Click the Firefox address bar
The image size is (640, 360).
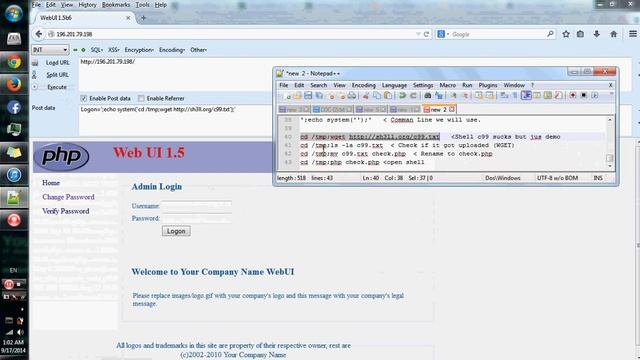[233, 34]
